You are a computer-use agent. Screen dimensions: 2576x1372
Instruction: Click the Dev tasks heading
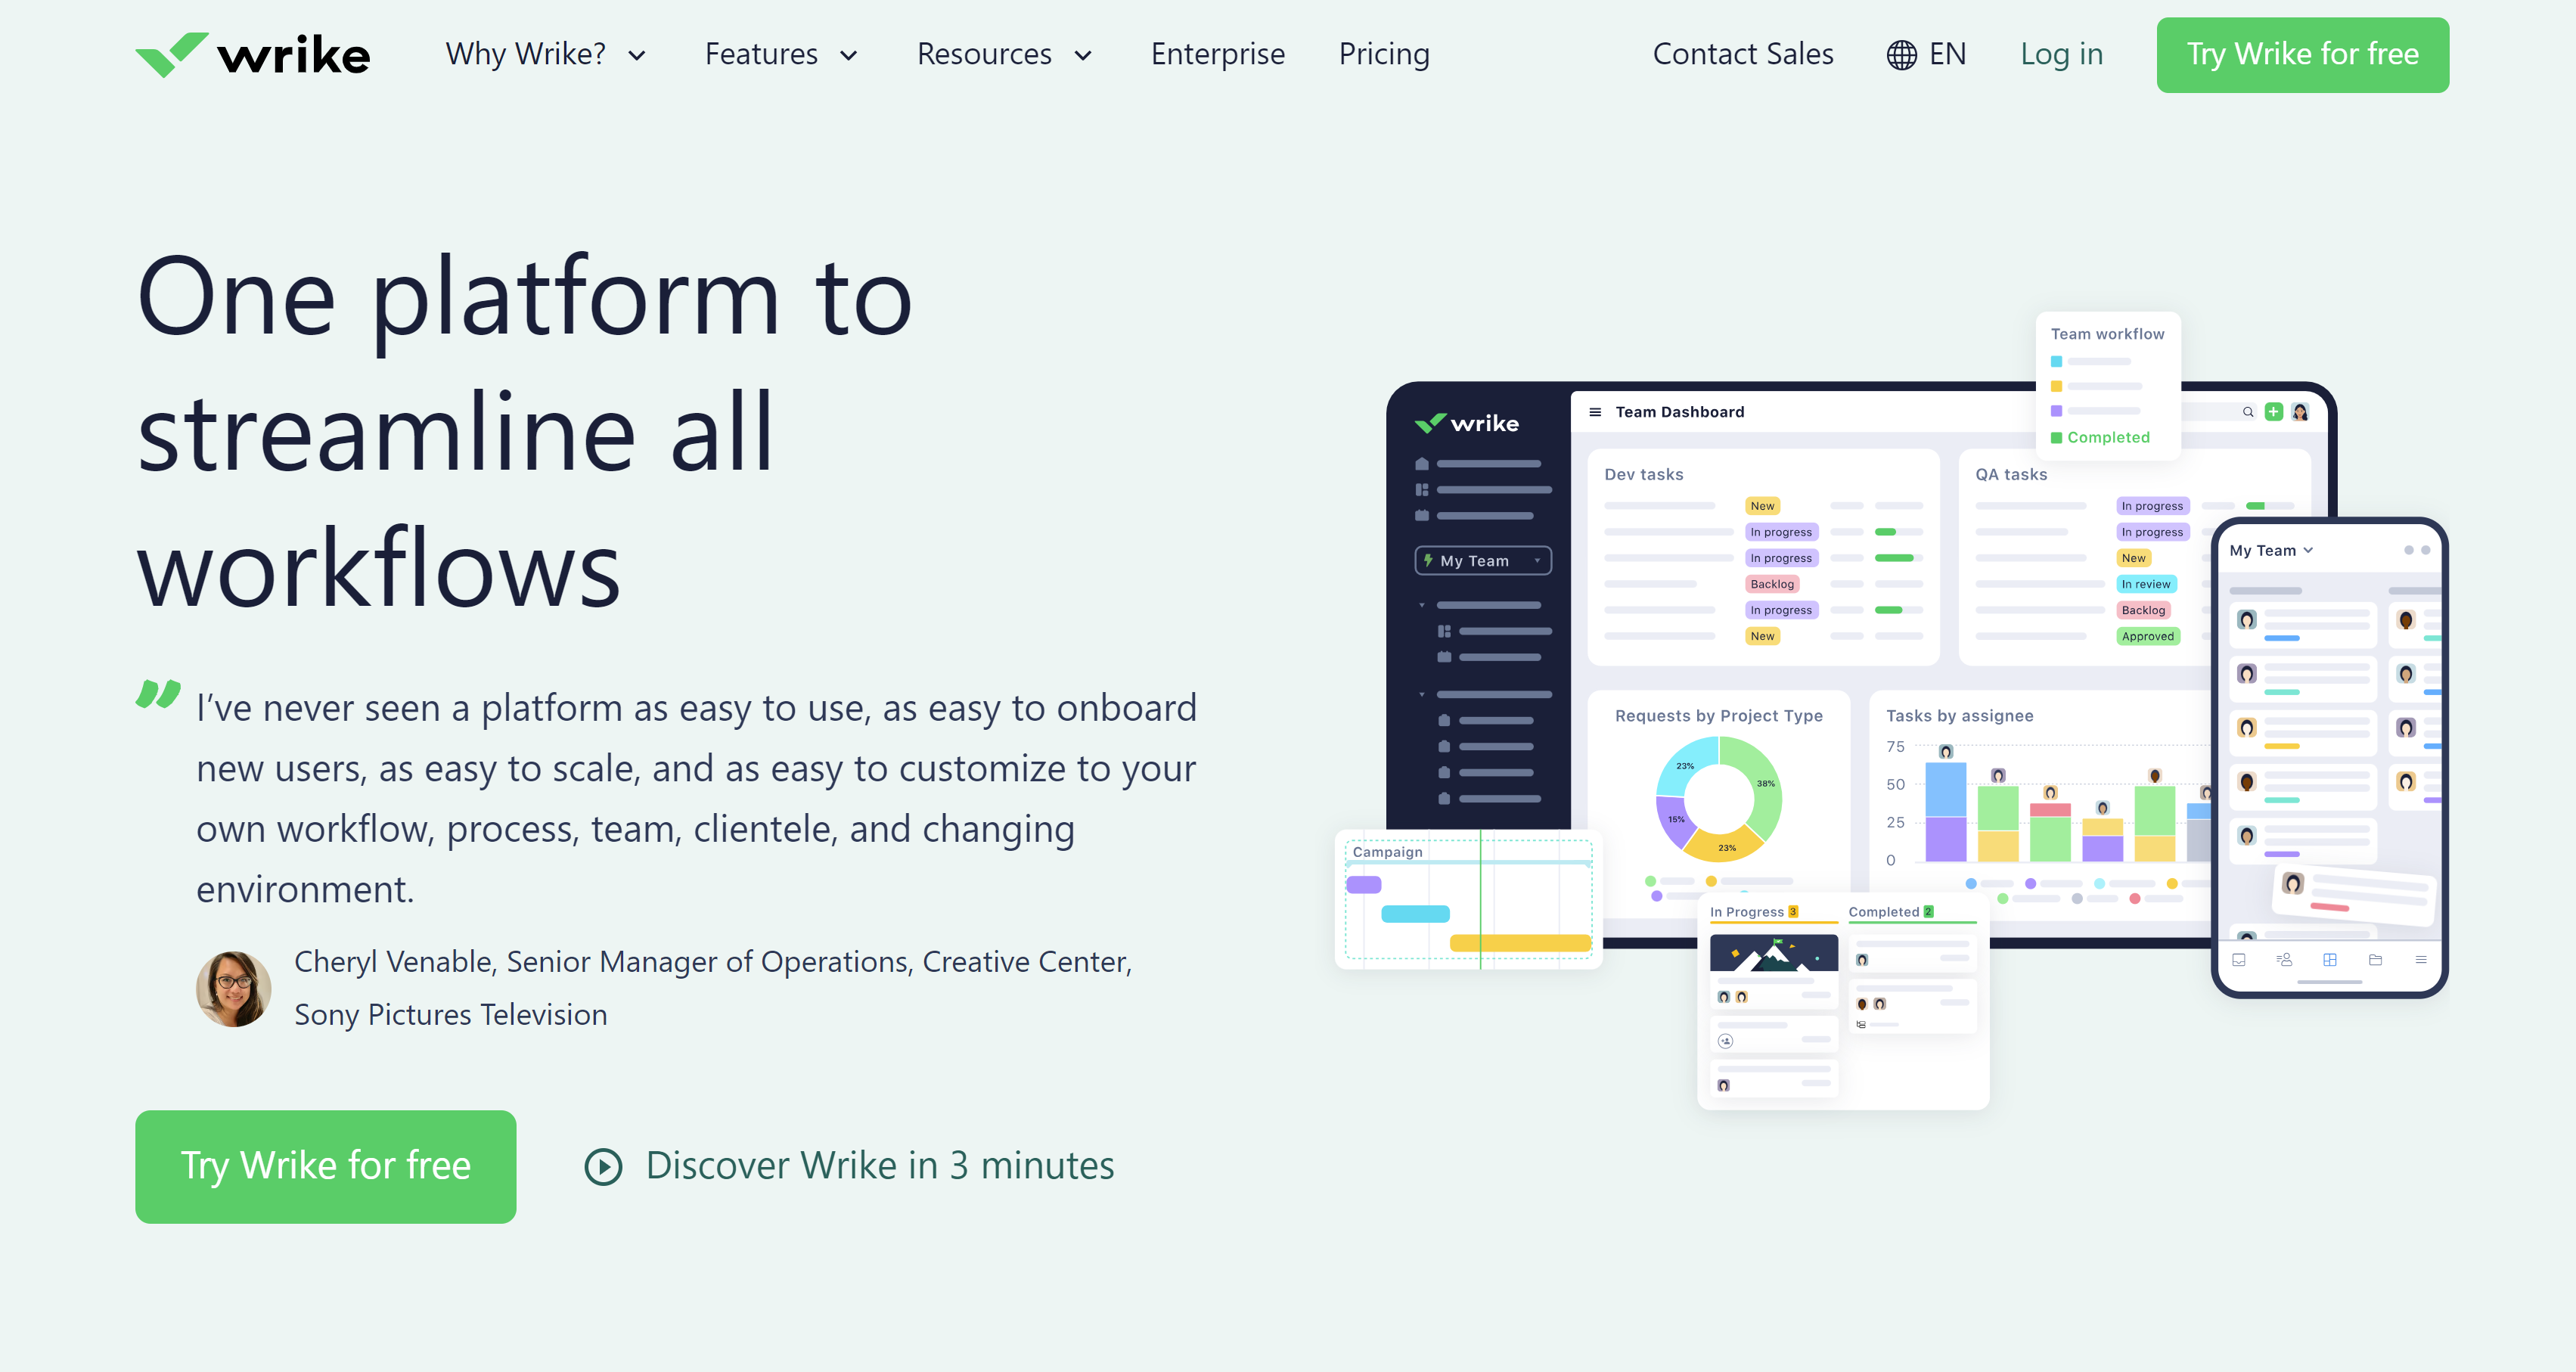coord(1643,474)
